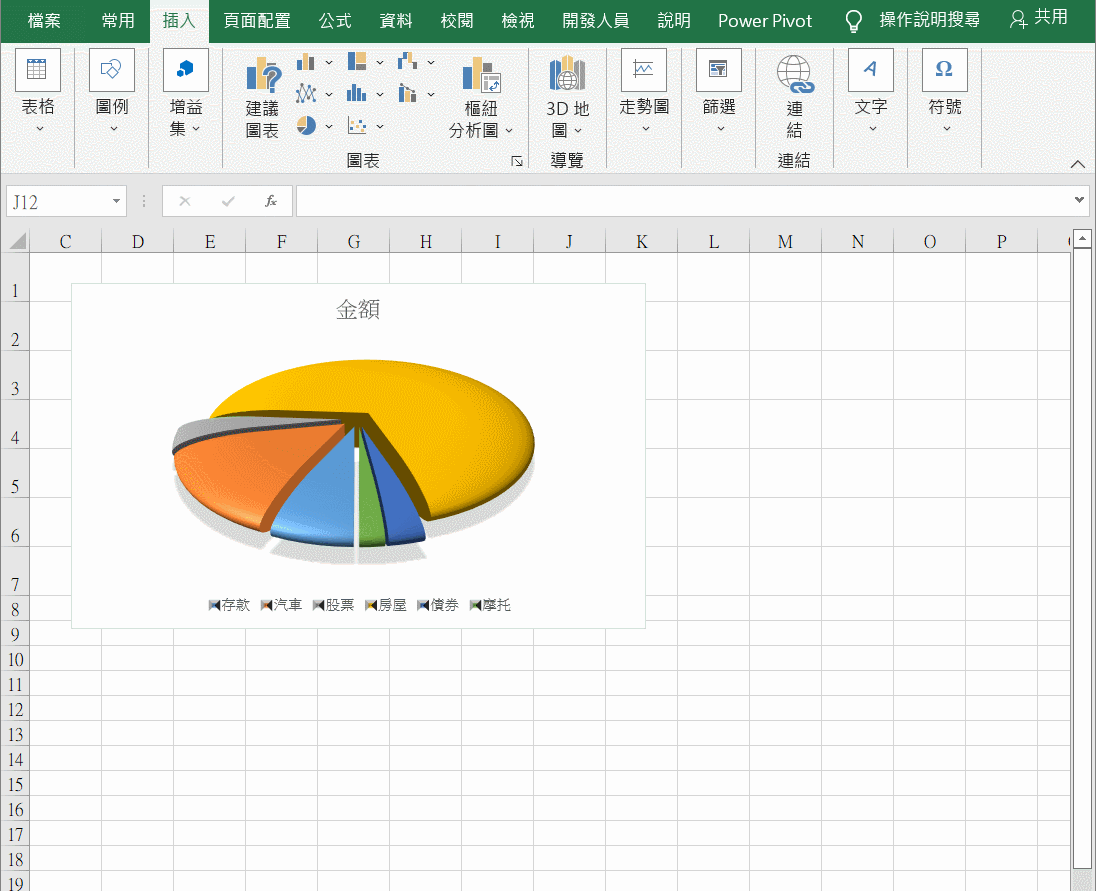
Task: Expand the combo chart dropdown arrow
Action: (431, 94)
